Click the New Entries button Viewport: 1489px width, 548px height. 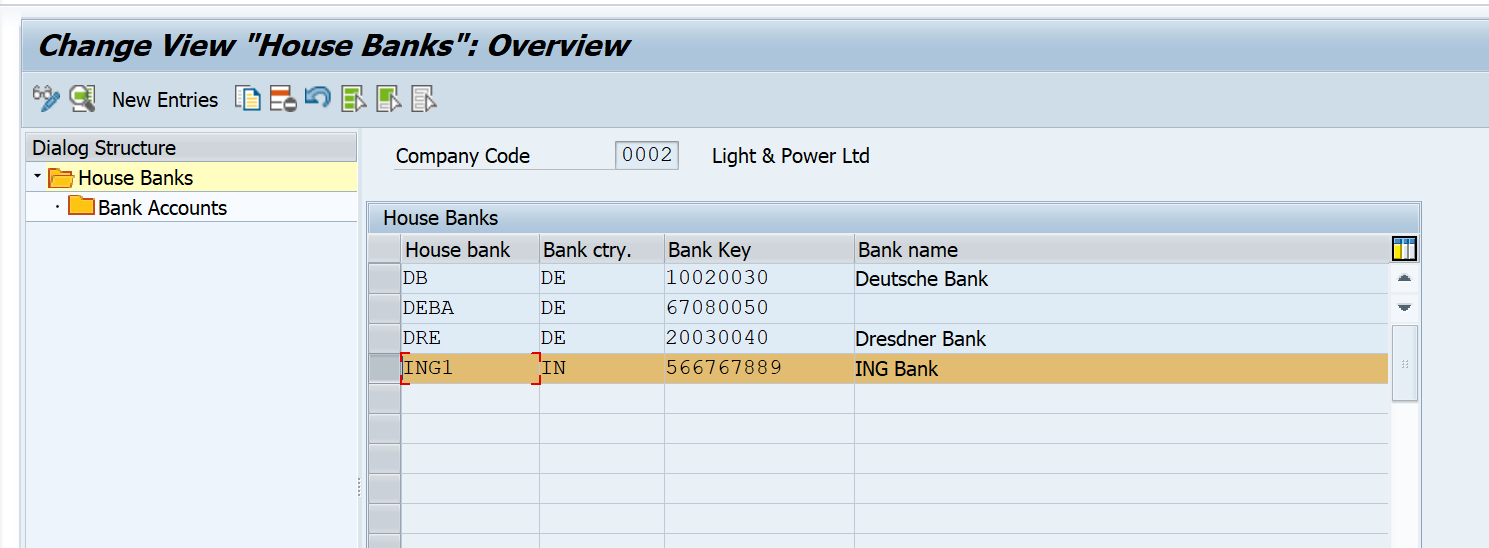point(165,99)
